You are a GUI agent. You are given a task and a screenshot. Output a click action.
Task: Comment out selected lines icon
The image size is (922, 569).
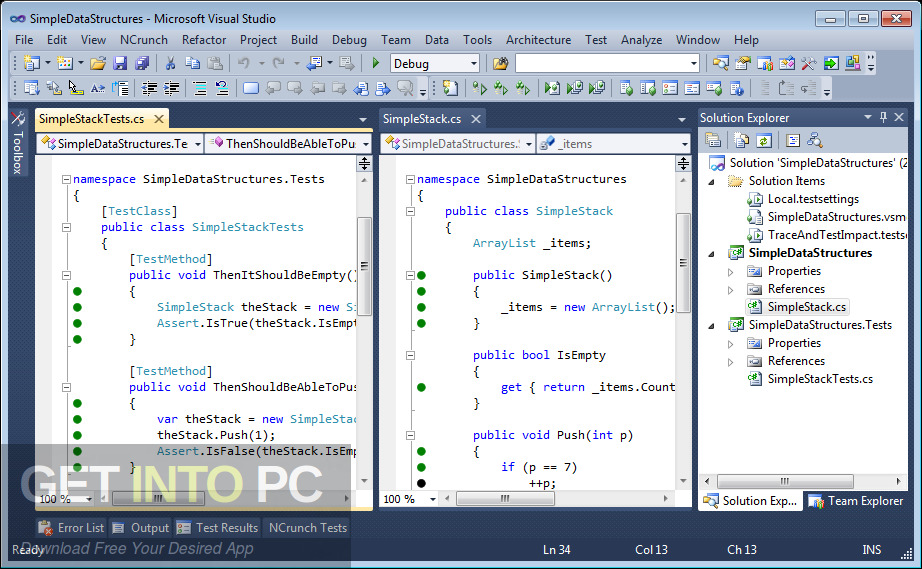200,89
